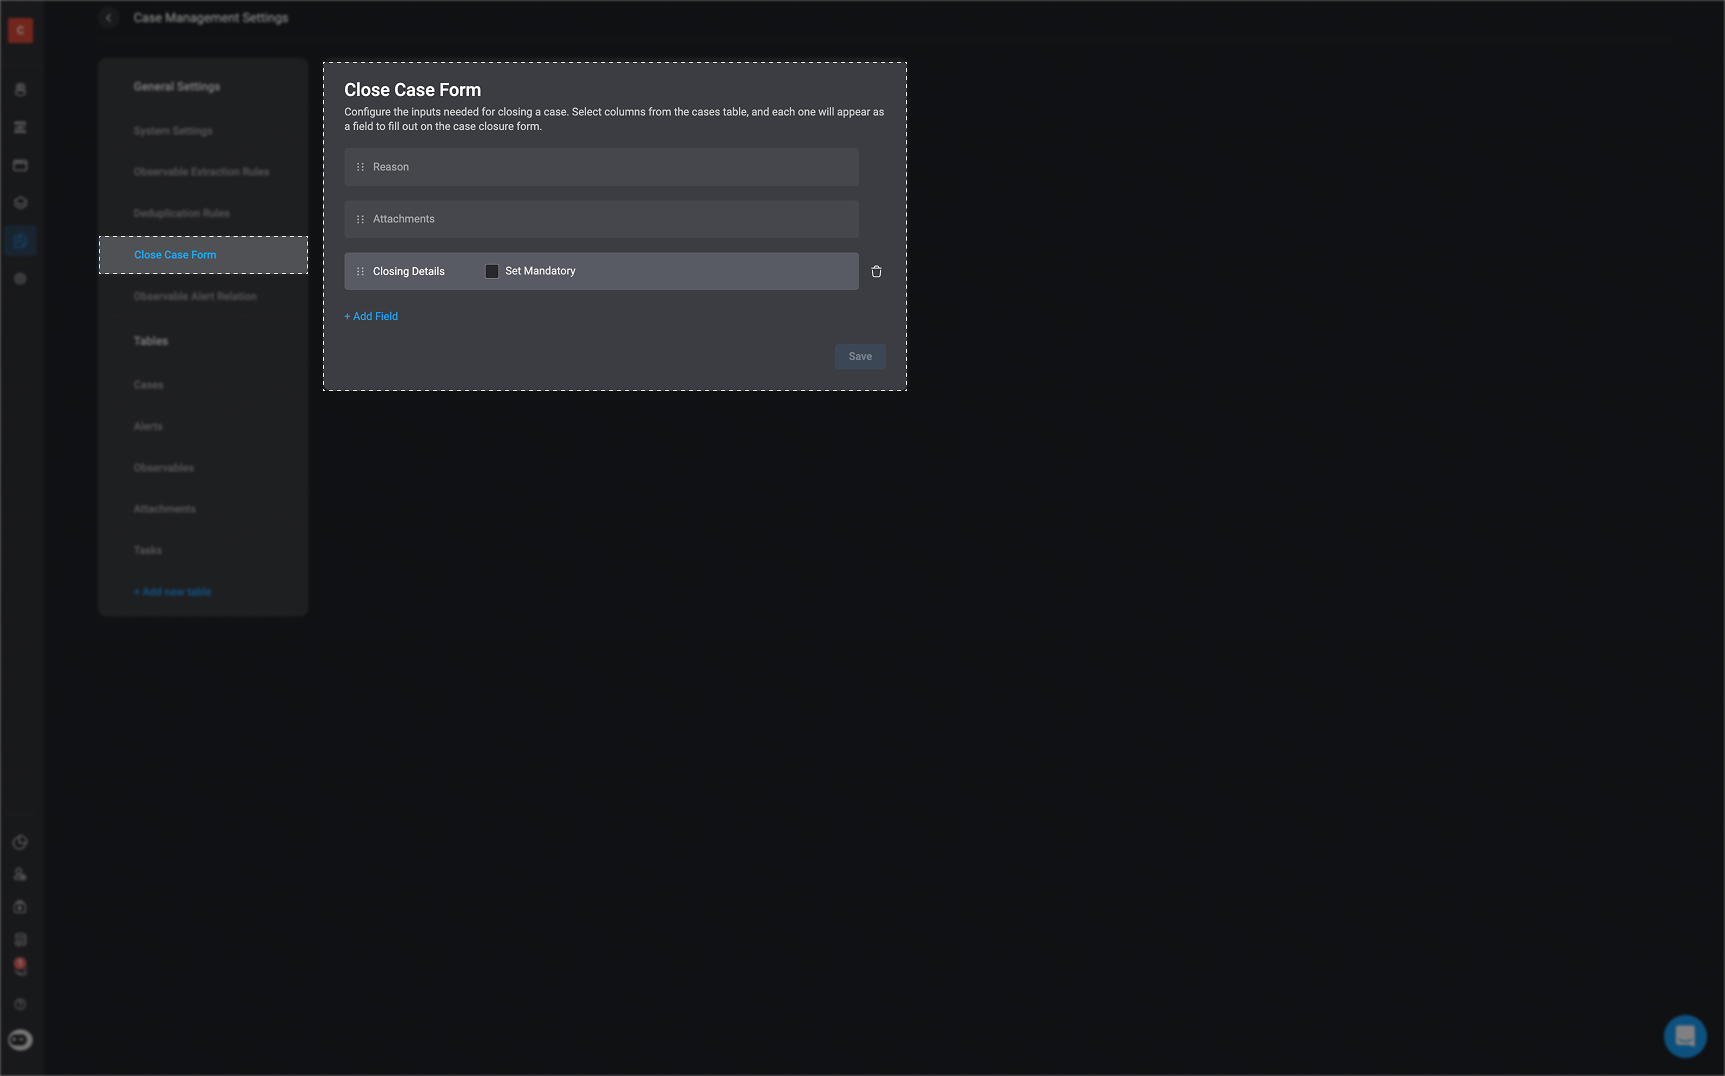This screenshot has height=1076, width=1725.
Task: Open the play box icon in left rail
Action: pos(20,907)
